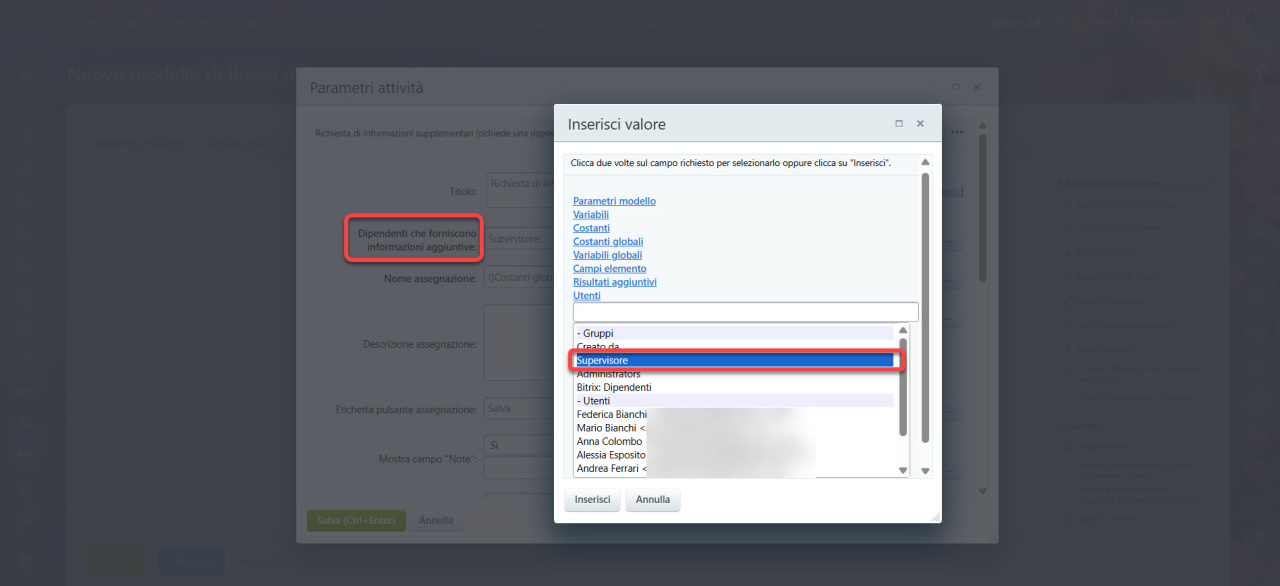This screenshot has width=1280, height=586.
Task: Click the Nome assegnazione field
Action: [519, 278]
